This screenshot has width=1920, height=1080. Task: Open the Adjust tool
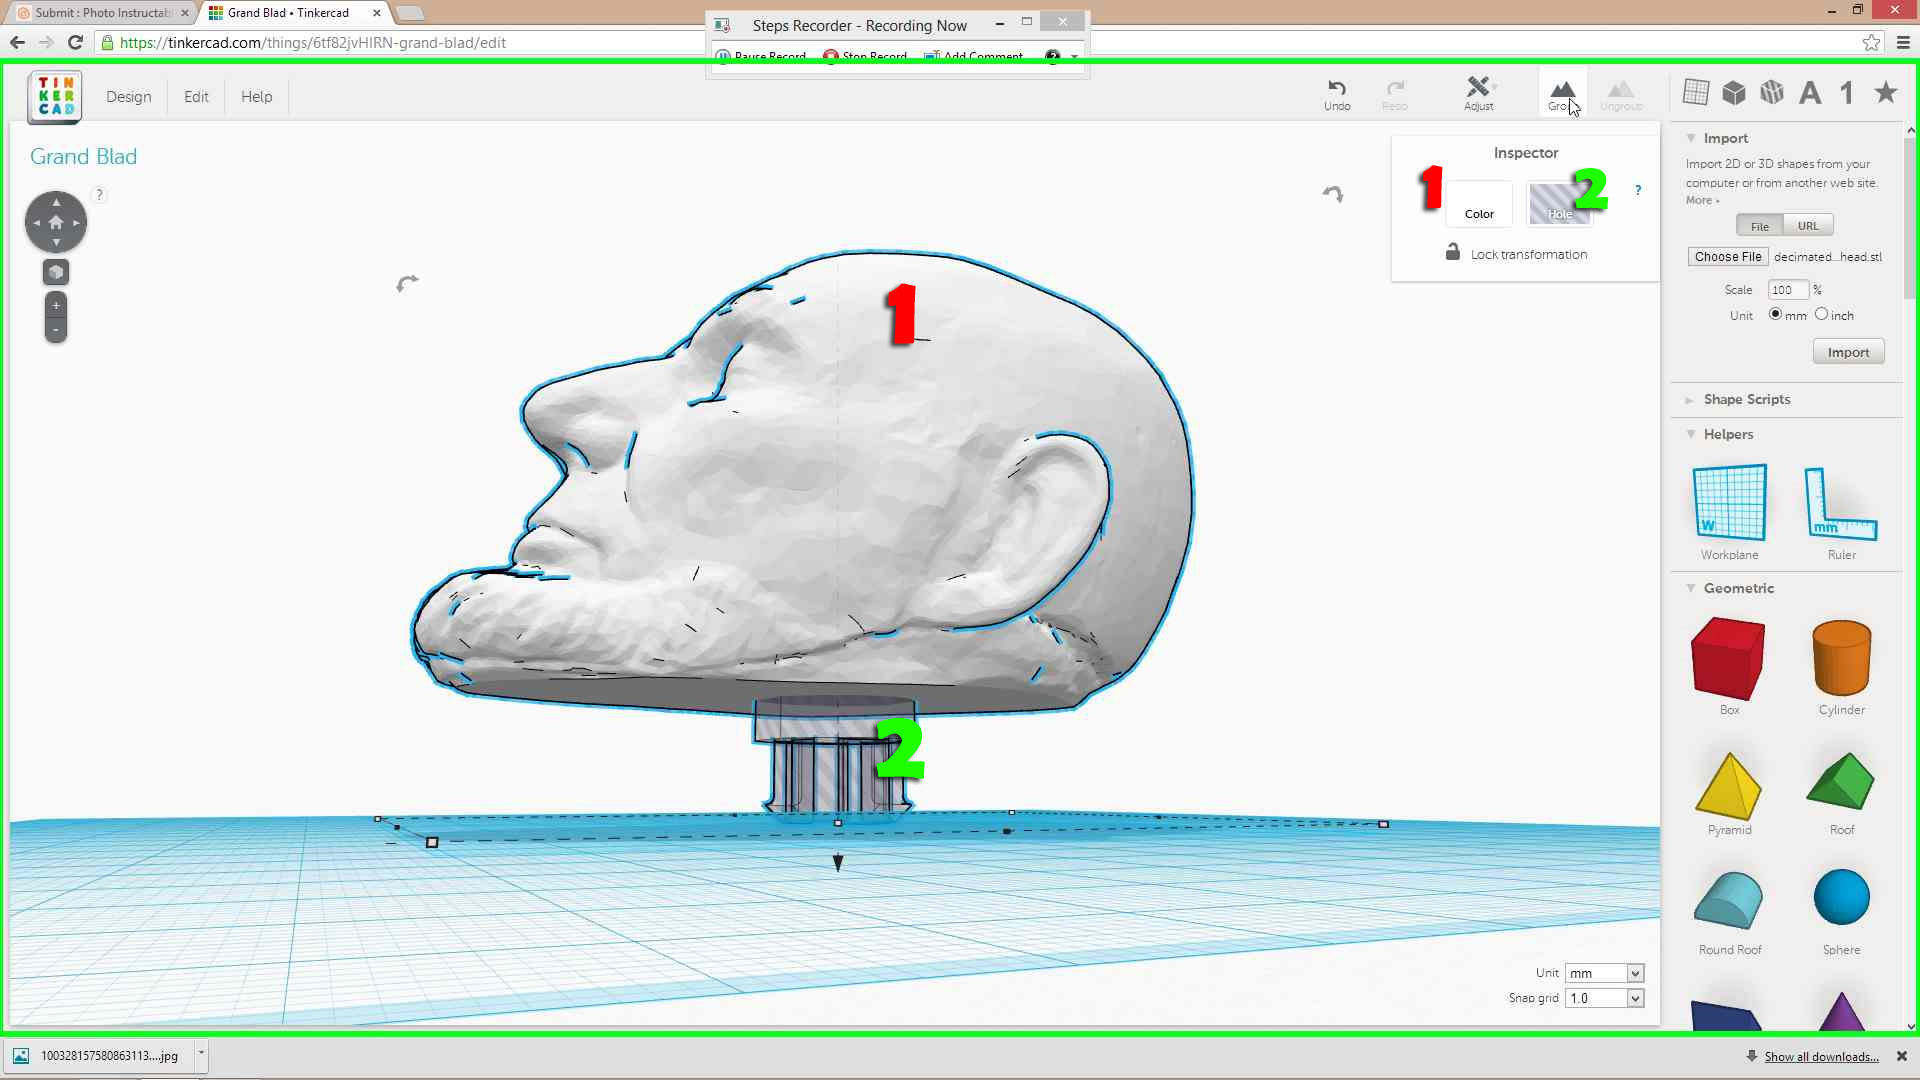point(1479,94)
